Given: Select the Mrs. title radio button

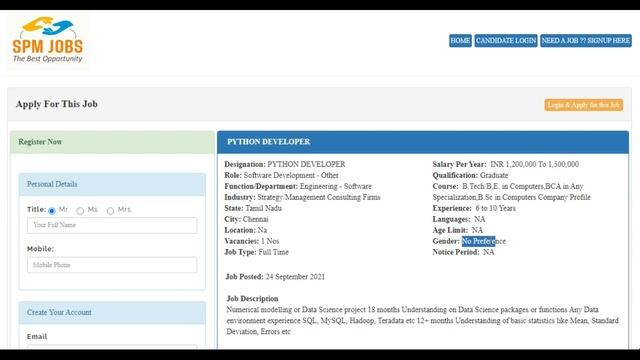Looking at the screenshot, I should point(110,211).
